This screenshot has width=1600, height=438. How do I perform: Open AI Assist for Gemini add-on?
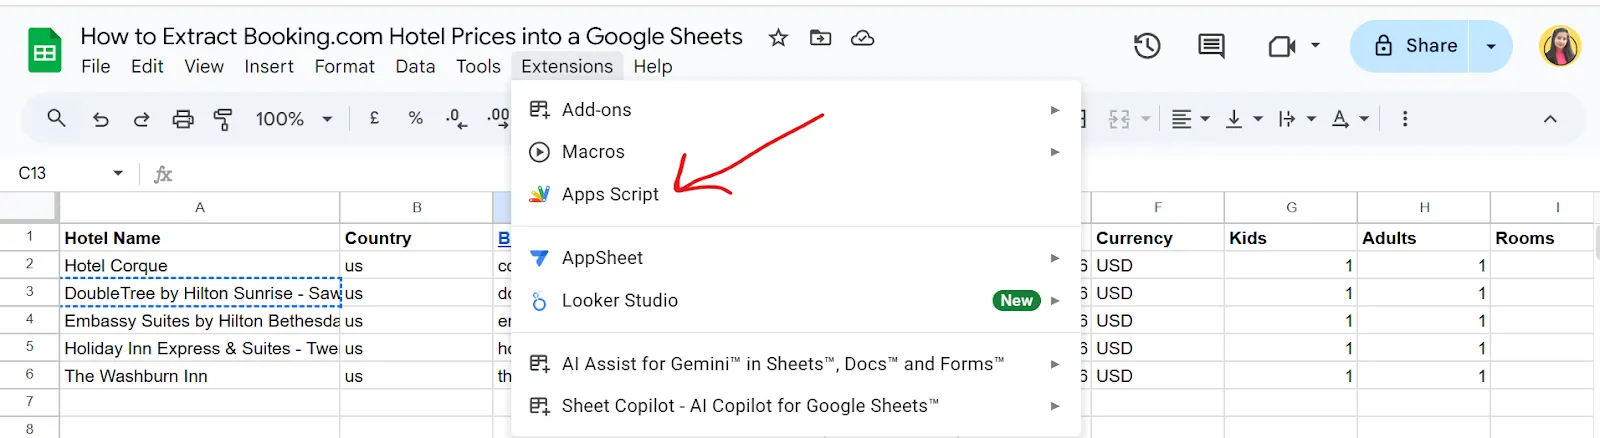pos(796,364)
